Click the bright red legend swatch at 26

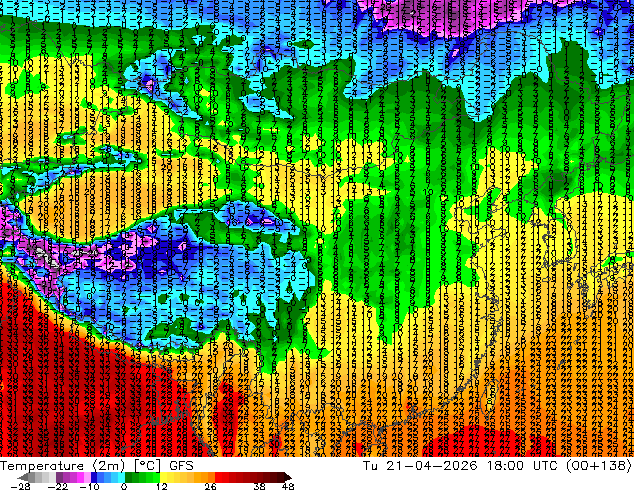(218, 477)
